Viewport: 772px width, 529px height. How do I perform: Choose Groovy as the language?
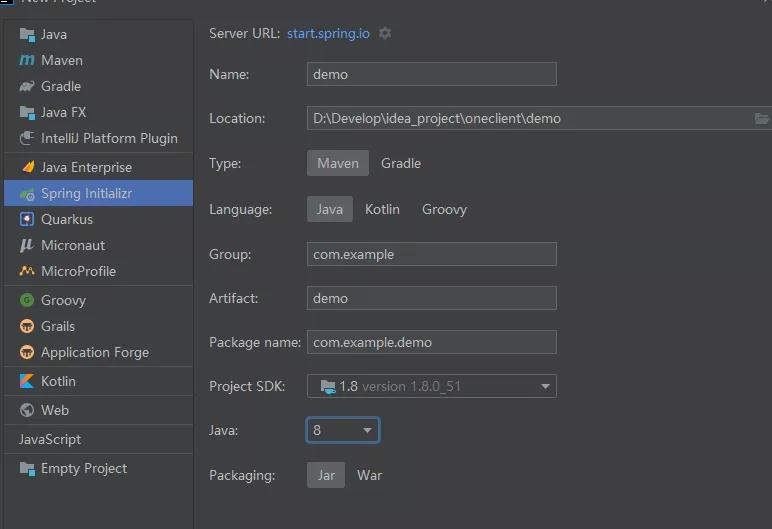point(444,209)
